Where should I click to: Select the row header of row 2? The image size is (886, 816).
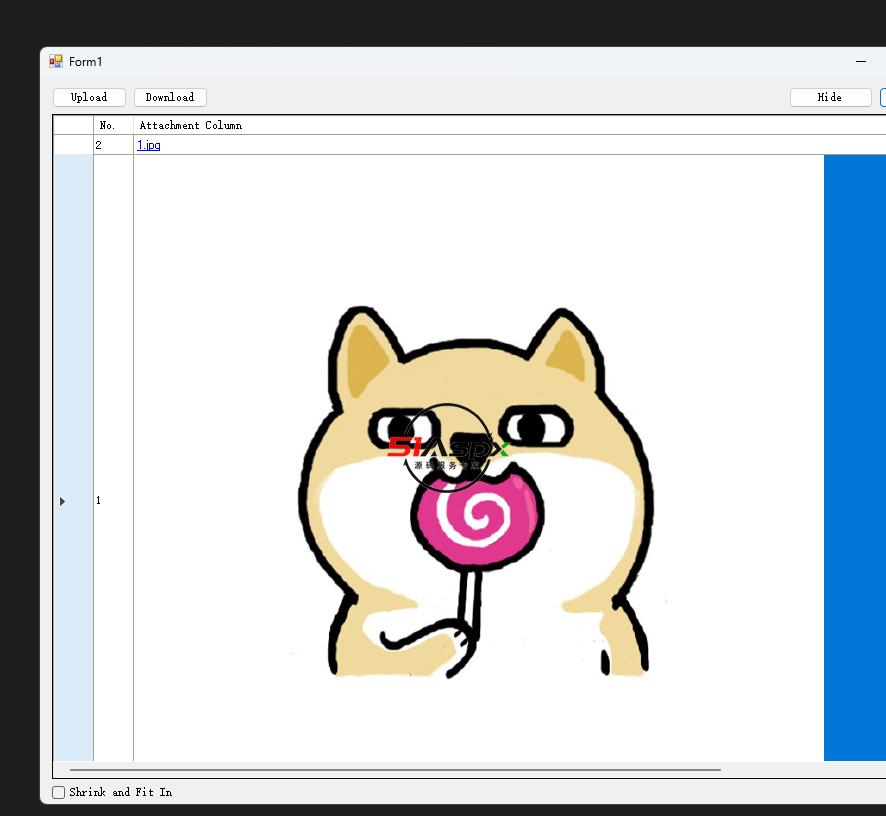73,145
